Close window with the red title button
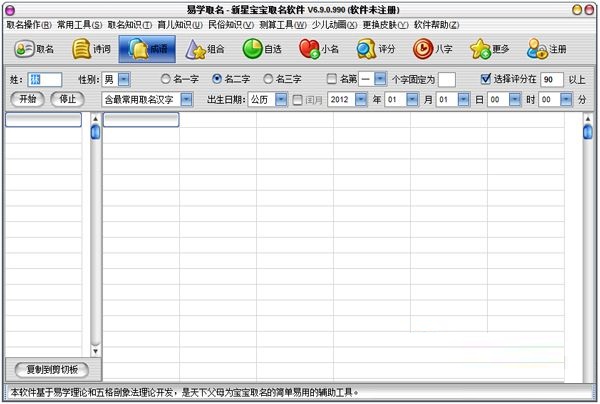The image size is (600, 404). [x=589, y=10]
